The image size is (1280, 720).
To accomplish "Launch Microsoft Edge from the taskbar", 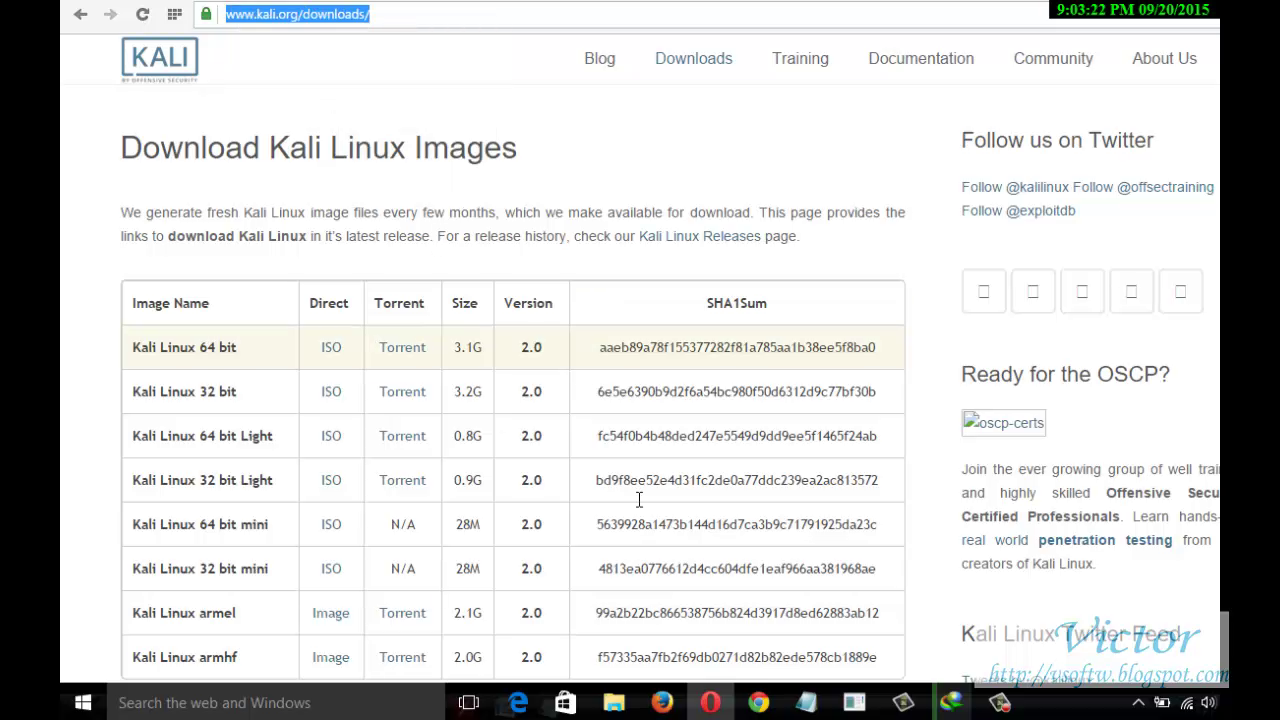I will click(518, 702).
